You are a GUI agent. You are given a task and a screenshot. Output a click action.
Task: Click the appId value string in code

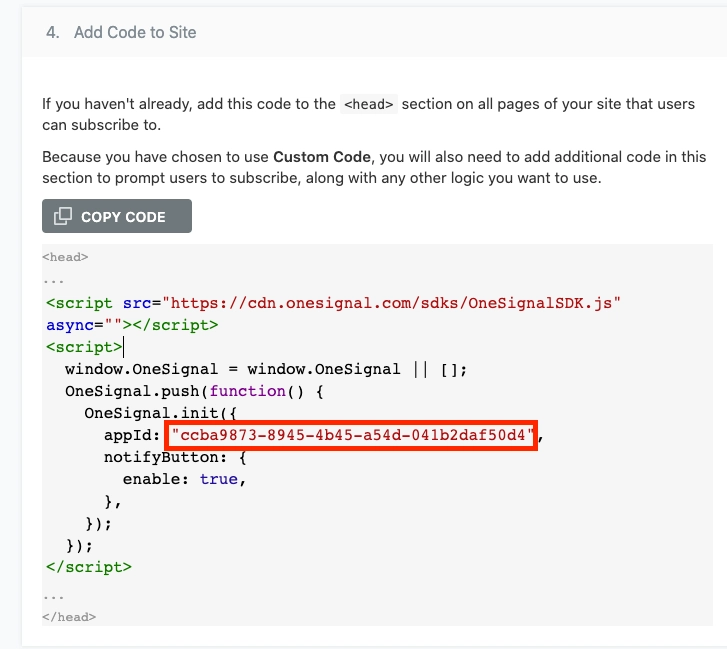(x=352, y=435)
